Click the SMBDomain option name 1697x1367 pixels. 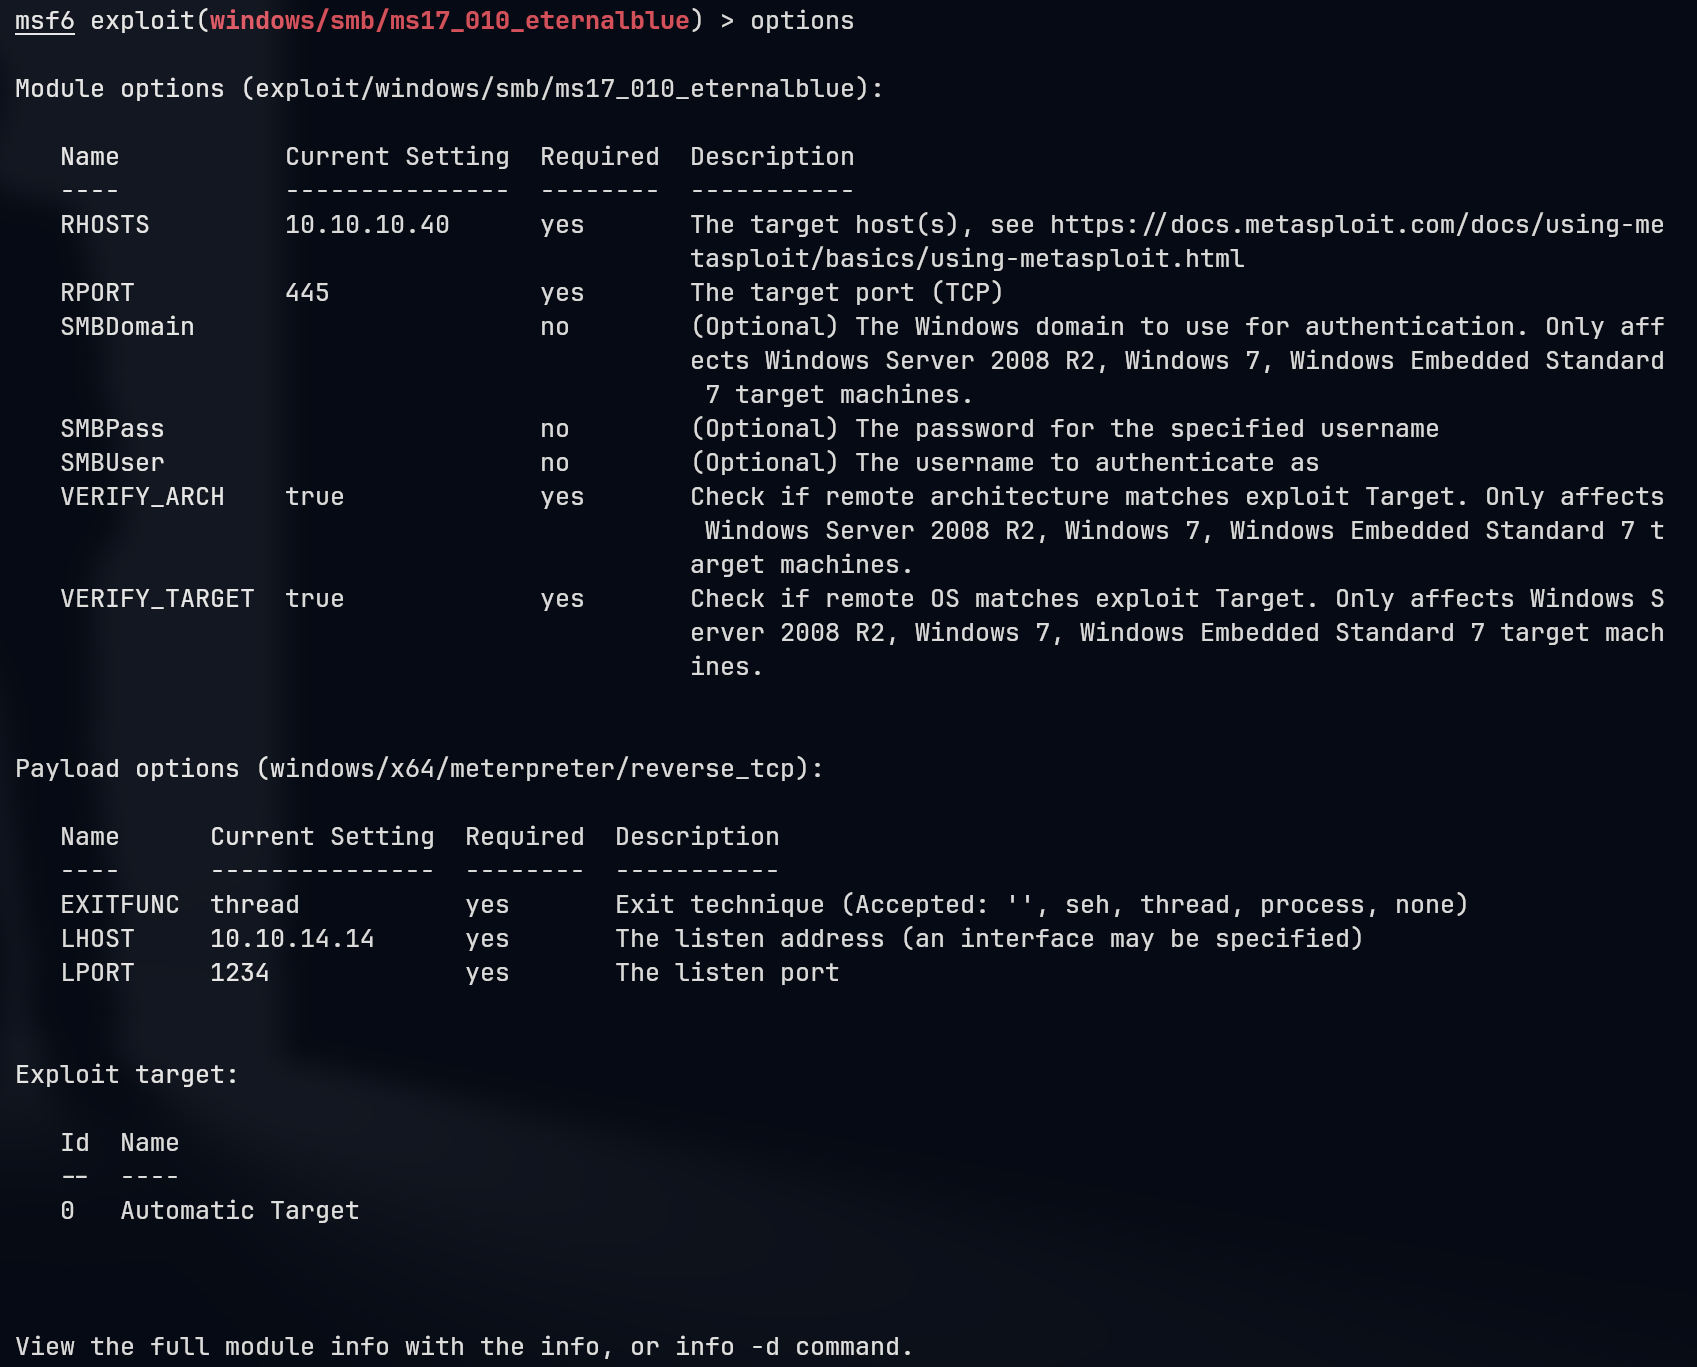coord(127,327)
